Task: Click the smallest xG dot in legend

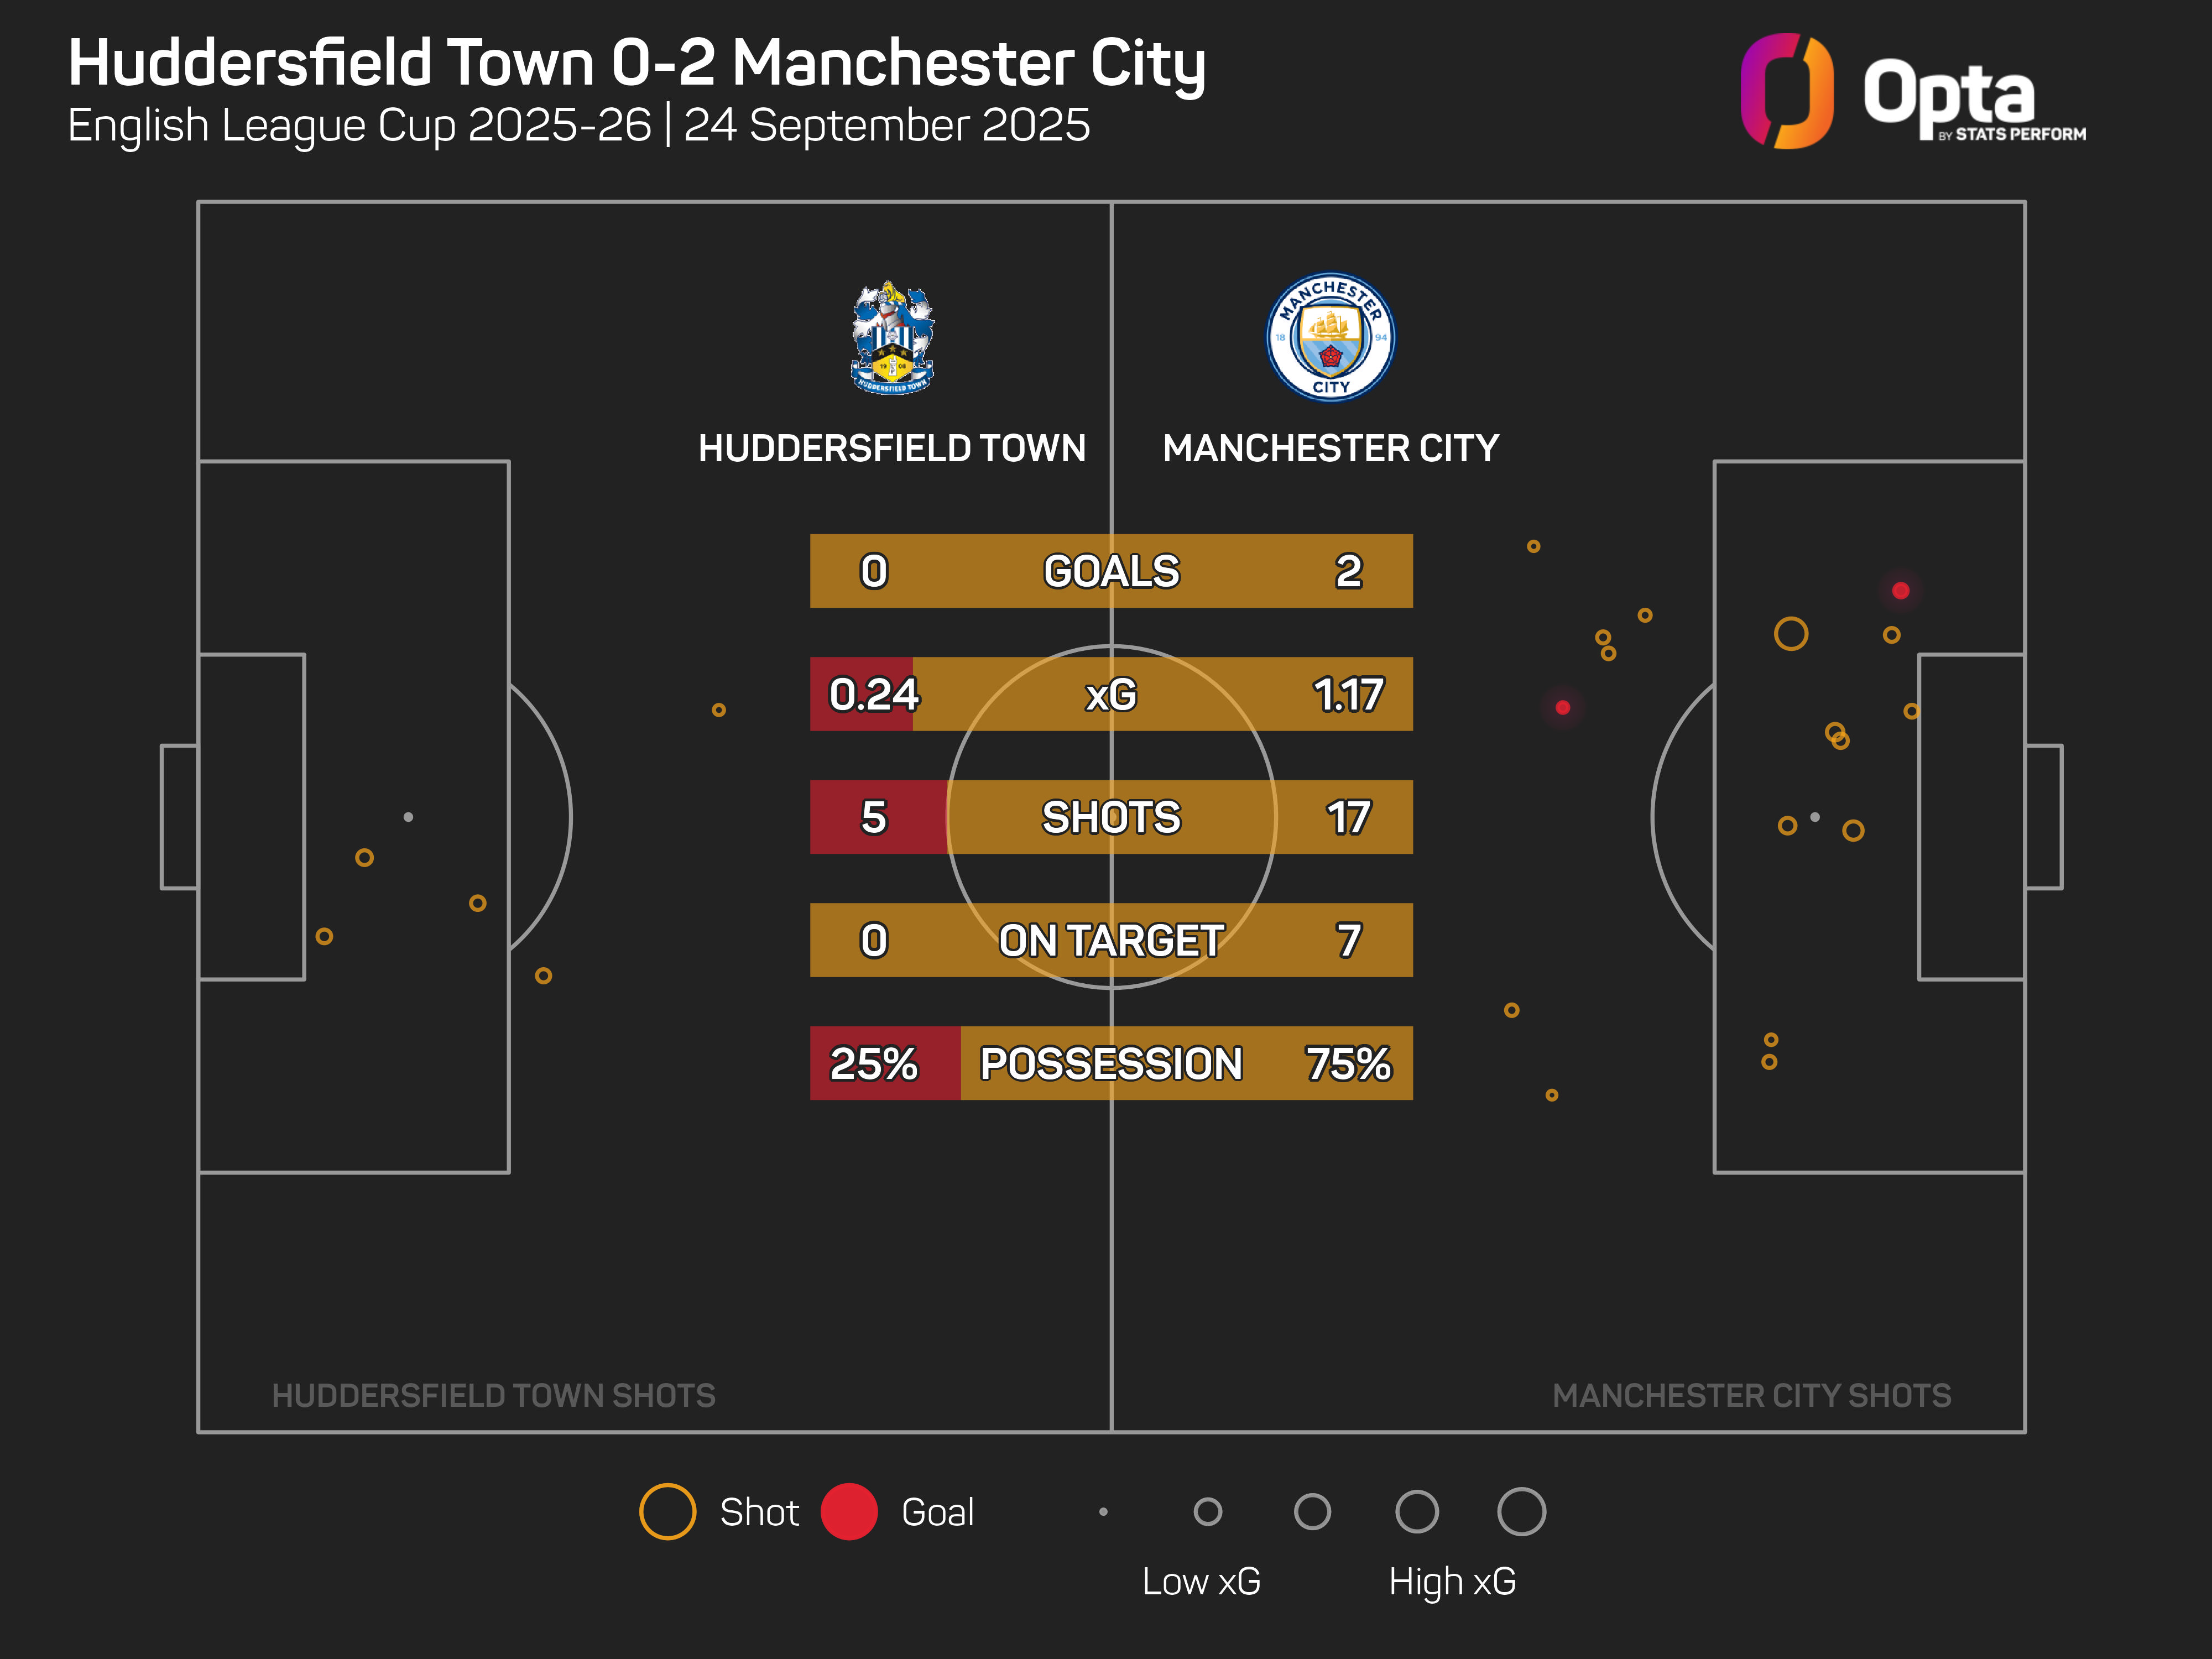Action: coord(1103,1511)
